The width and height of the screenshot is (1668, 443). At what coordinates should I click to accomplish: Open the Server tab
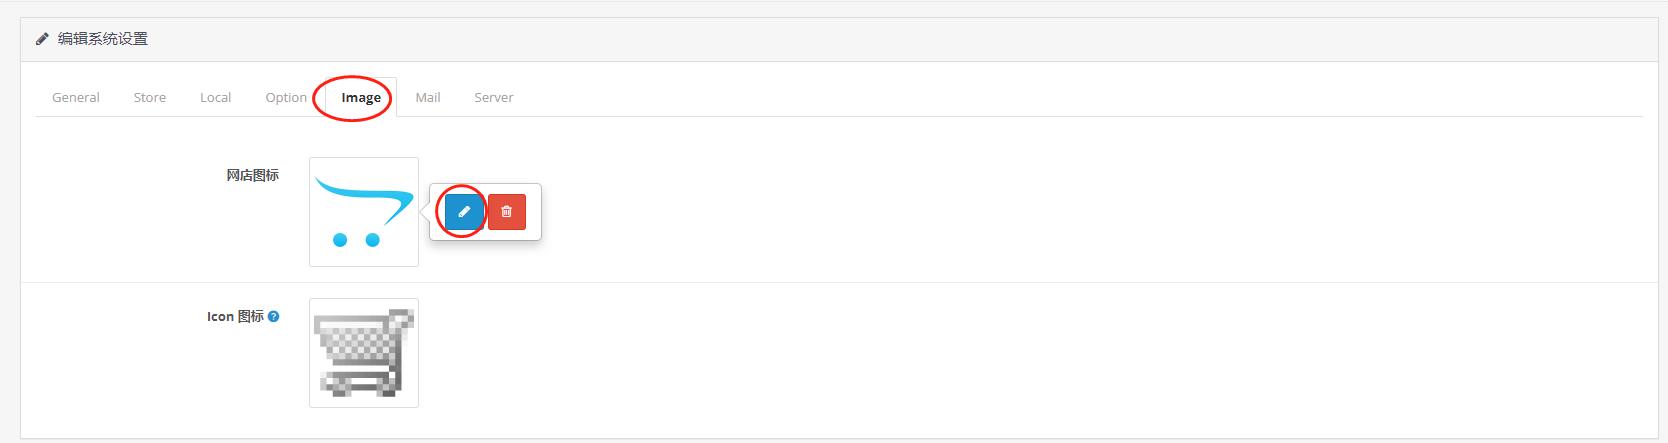point(494,97)
